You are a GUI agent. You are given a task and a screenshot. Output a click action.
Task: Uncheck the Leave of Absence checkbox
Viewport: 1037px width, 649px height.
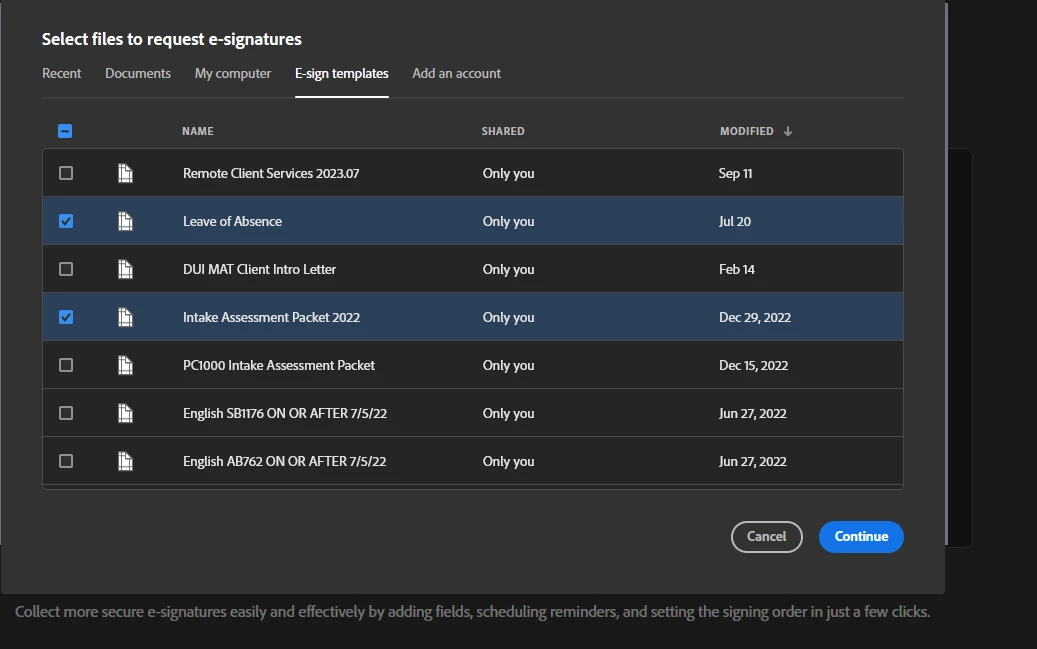click(x=66, y=221)
